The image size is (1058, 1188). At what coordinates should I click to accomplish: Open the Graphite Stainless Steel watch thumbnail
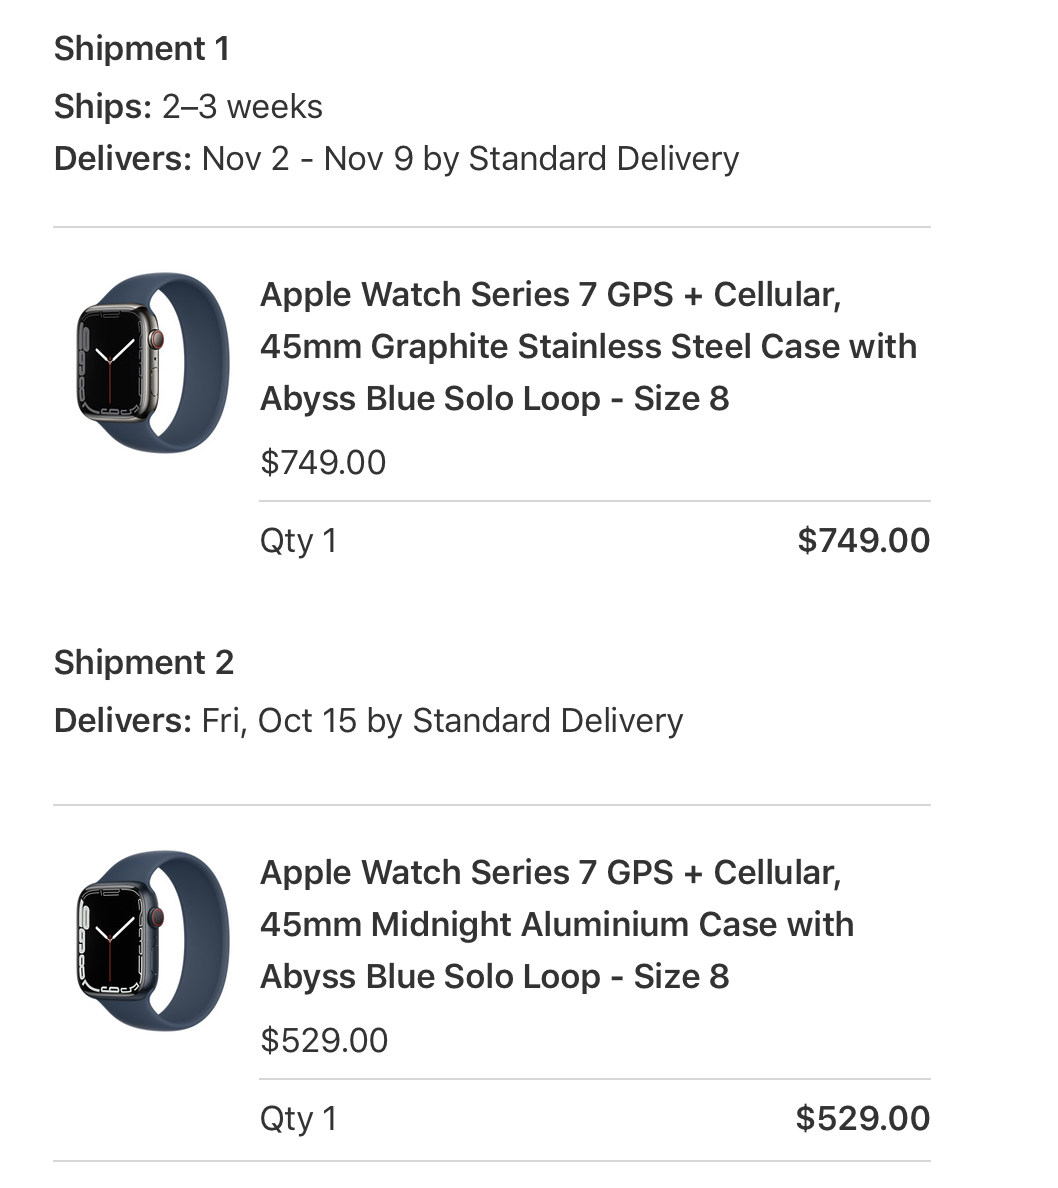152,362
